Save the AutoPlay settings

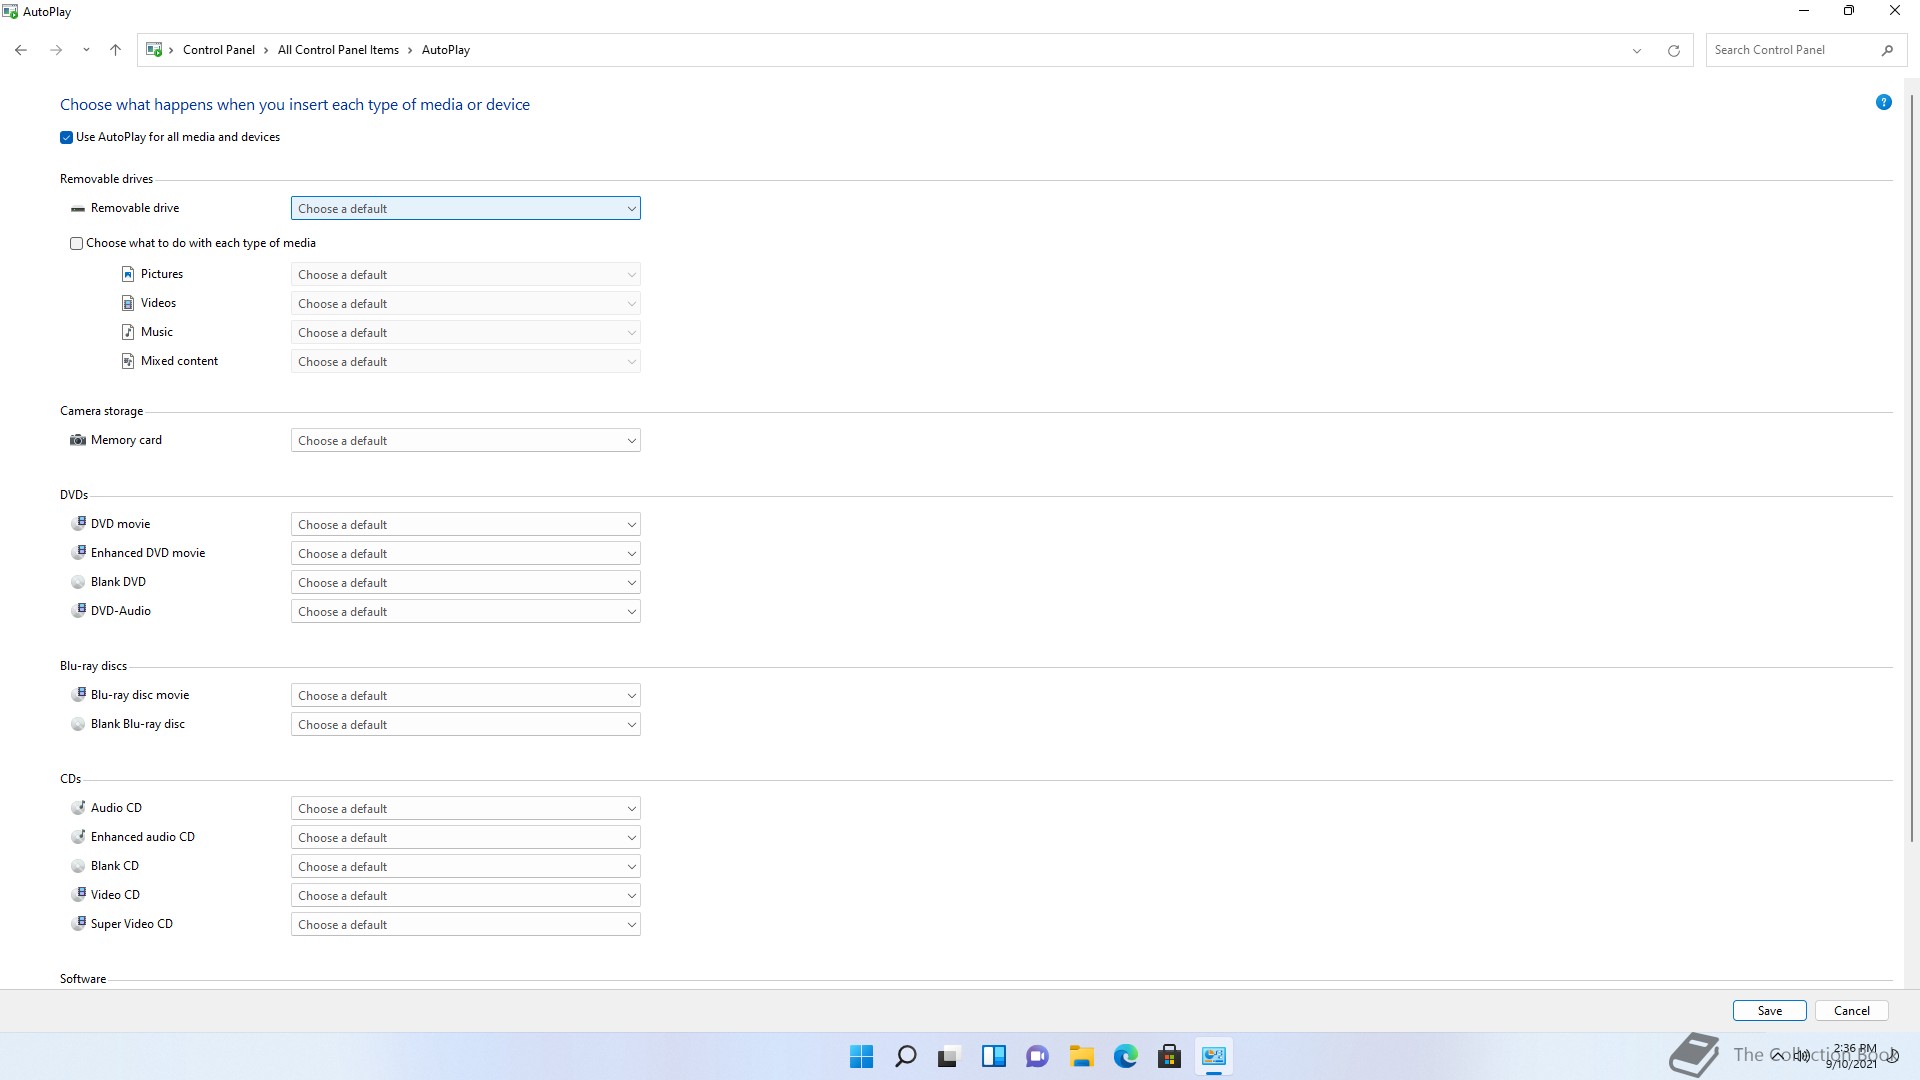pos(1769,1011)
